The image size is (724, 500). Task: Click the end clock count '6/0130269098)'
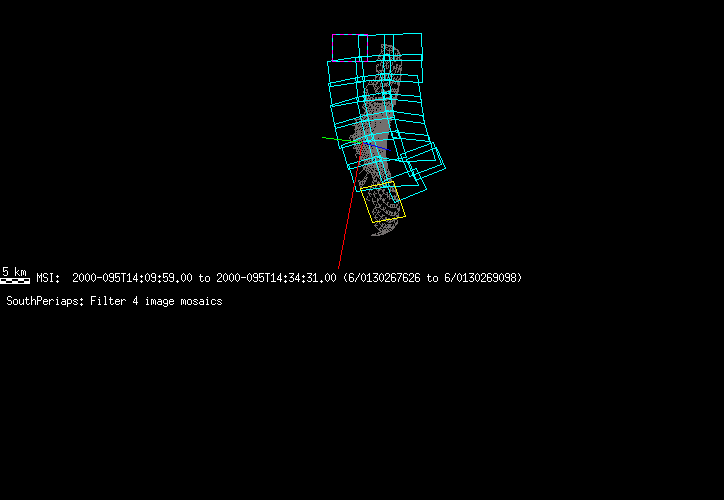point(483,278)
